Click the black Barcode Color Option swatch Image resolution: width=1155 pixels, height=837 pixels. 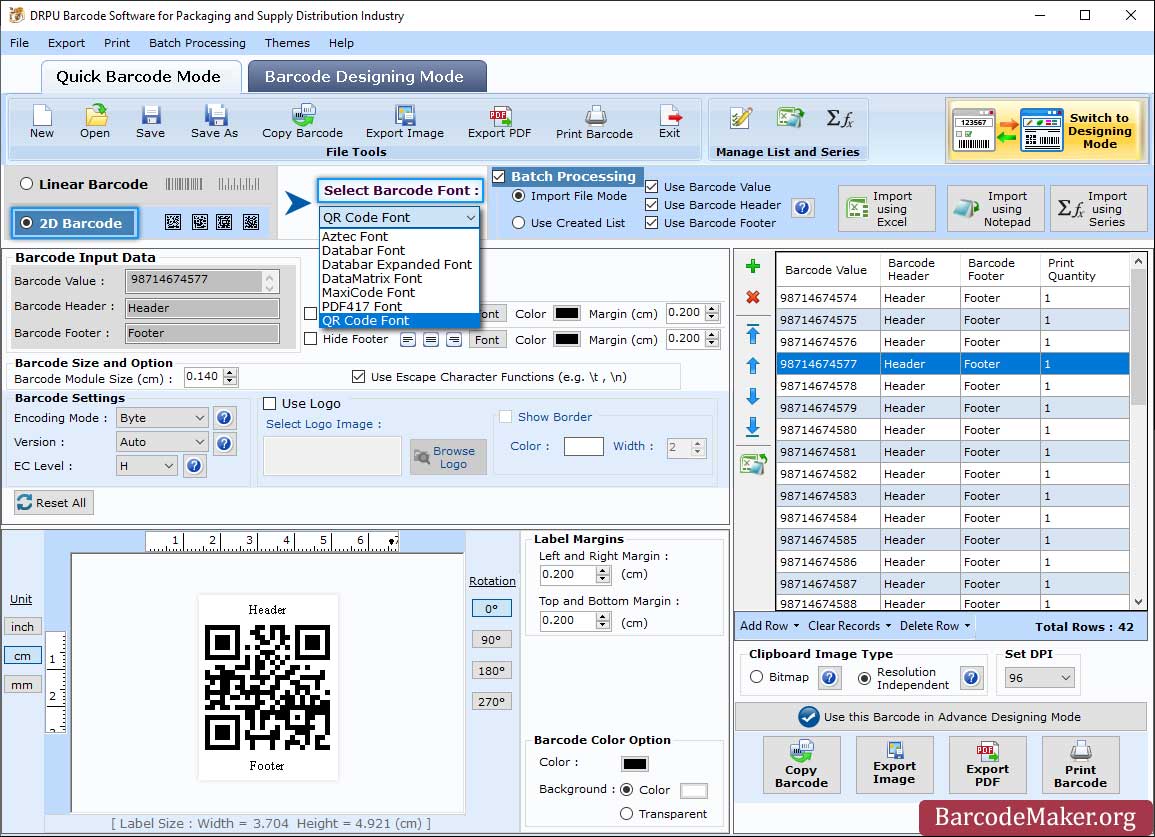point(635,764)
